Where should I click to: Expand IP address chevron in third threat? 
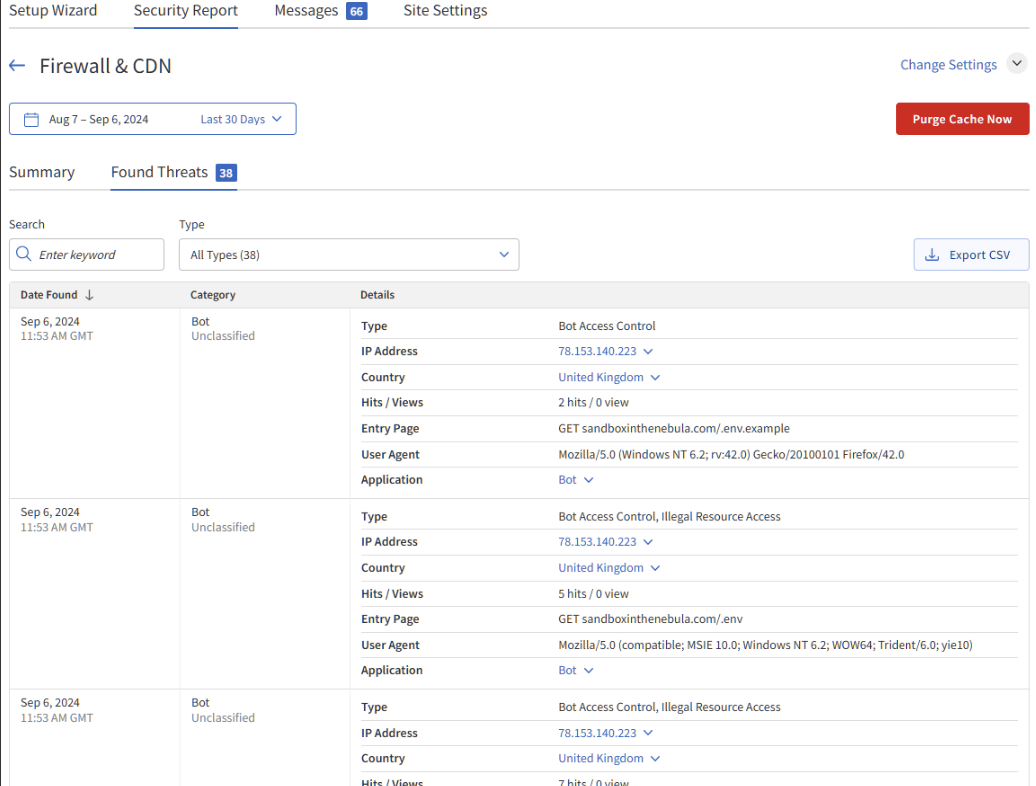click(648, 733)
